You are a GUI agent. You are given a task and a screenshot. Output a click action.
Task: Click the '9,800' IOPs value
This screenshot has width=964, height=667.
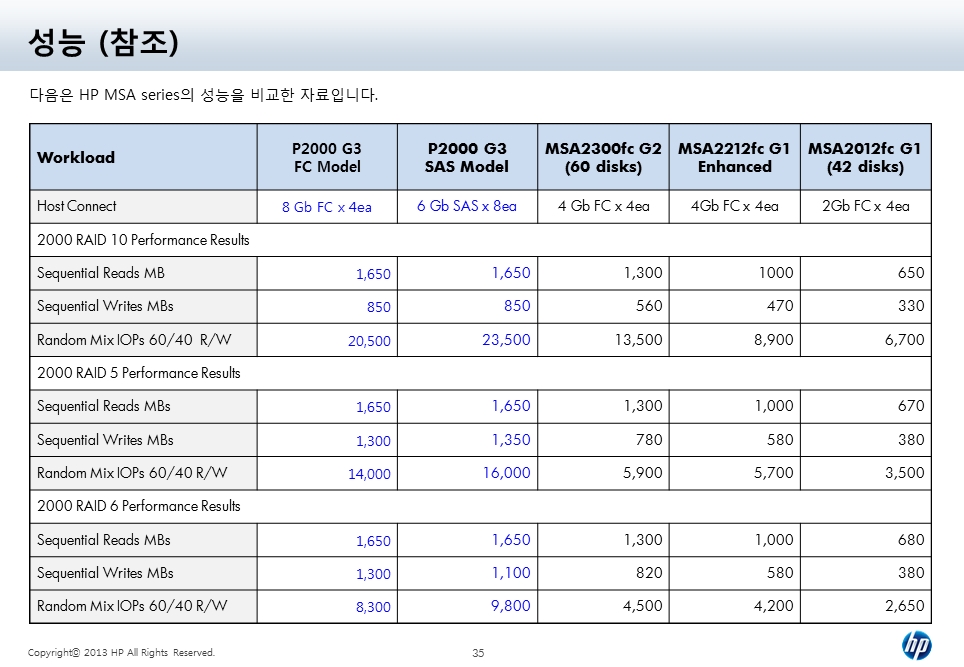coord(510,606)
